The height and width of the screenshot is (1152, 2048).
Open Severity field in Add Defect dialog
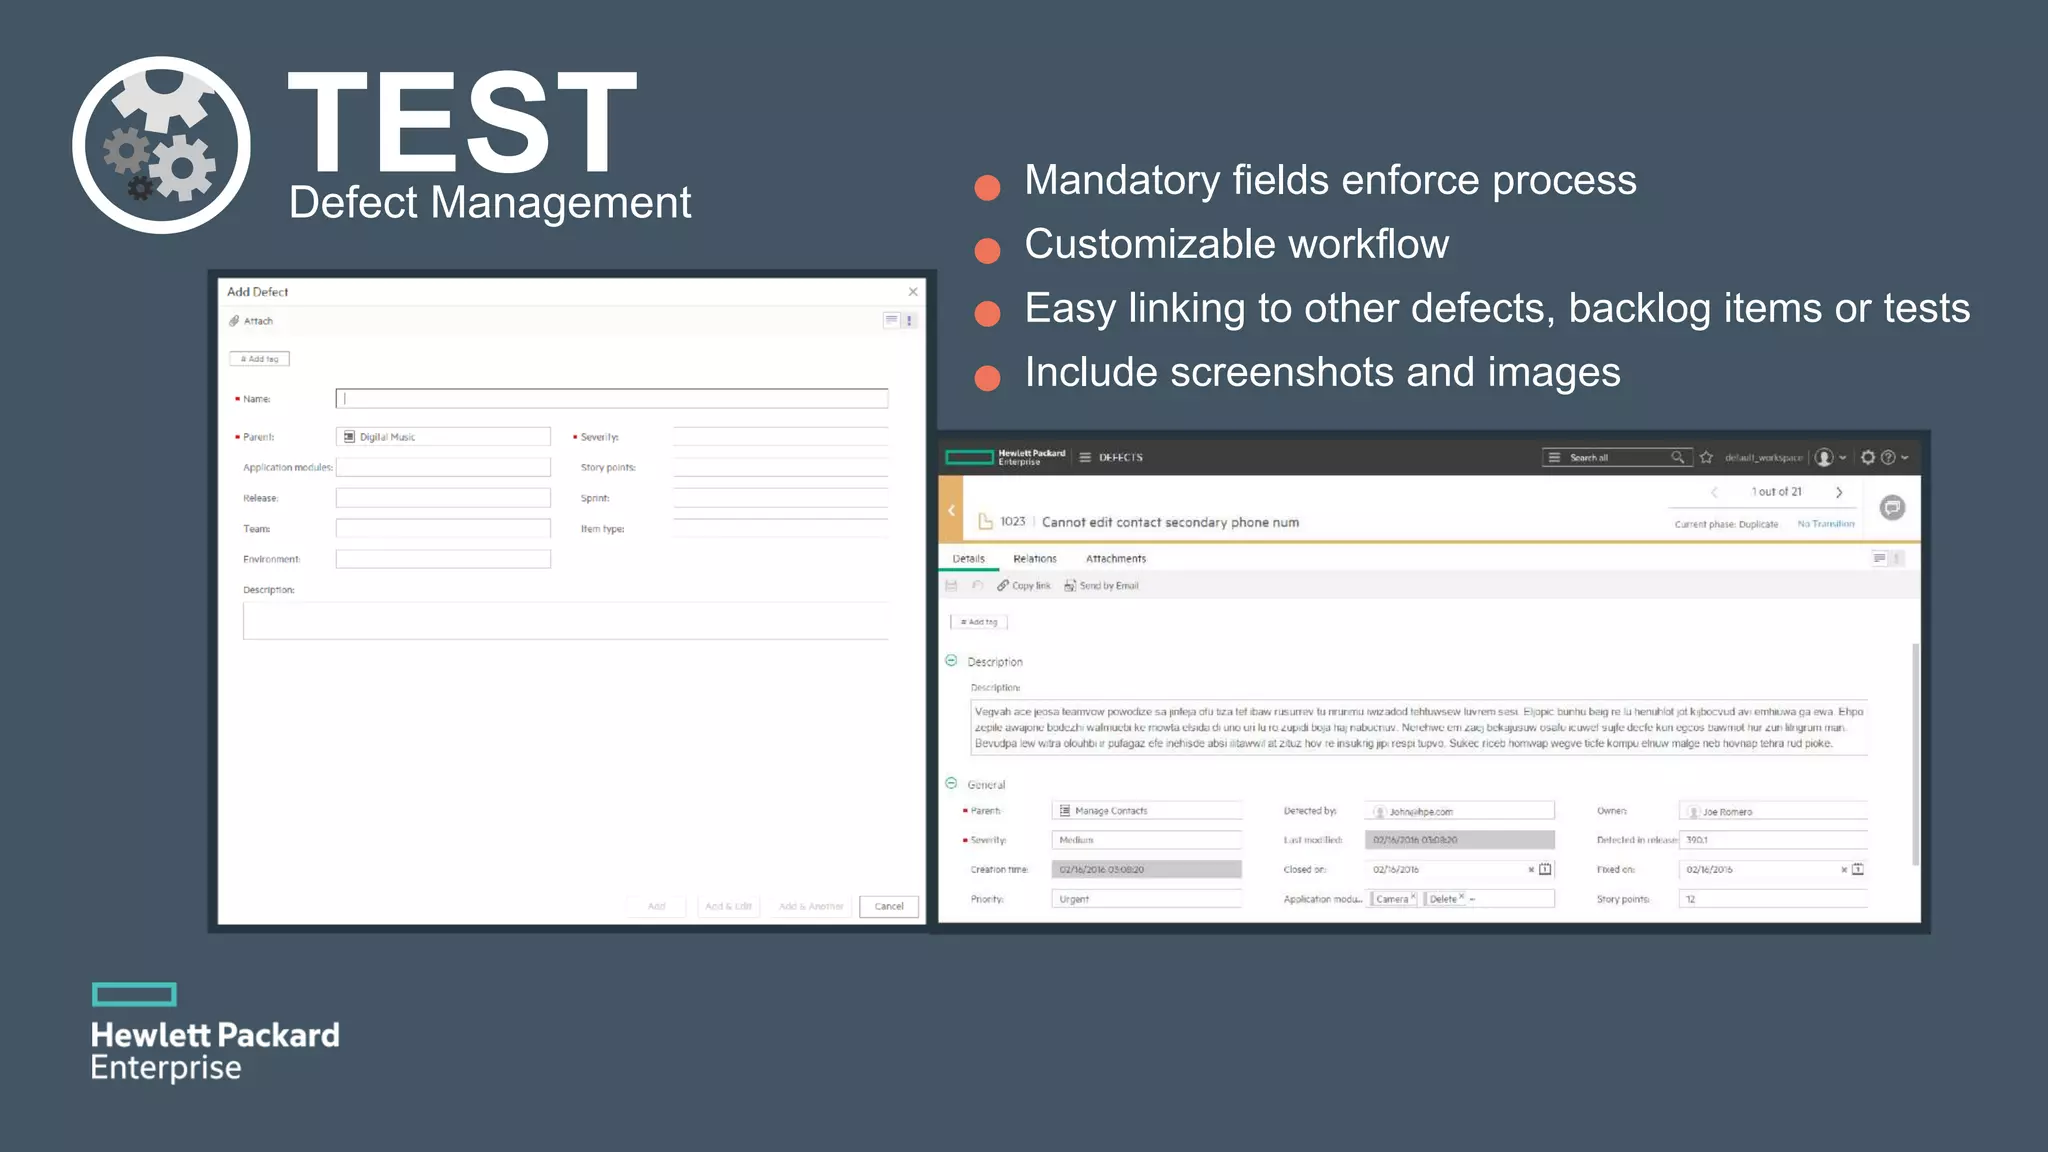780,436
